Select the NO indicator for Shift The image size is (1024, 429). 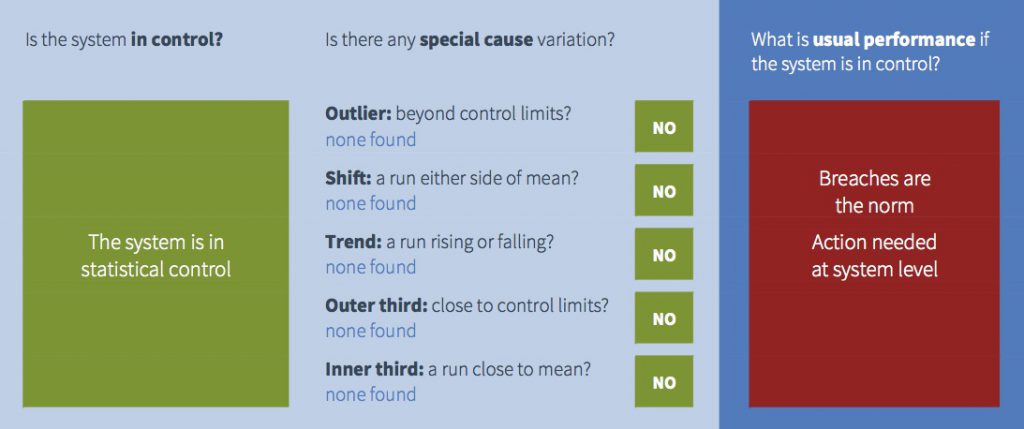664,190
